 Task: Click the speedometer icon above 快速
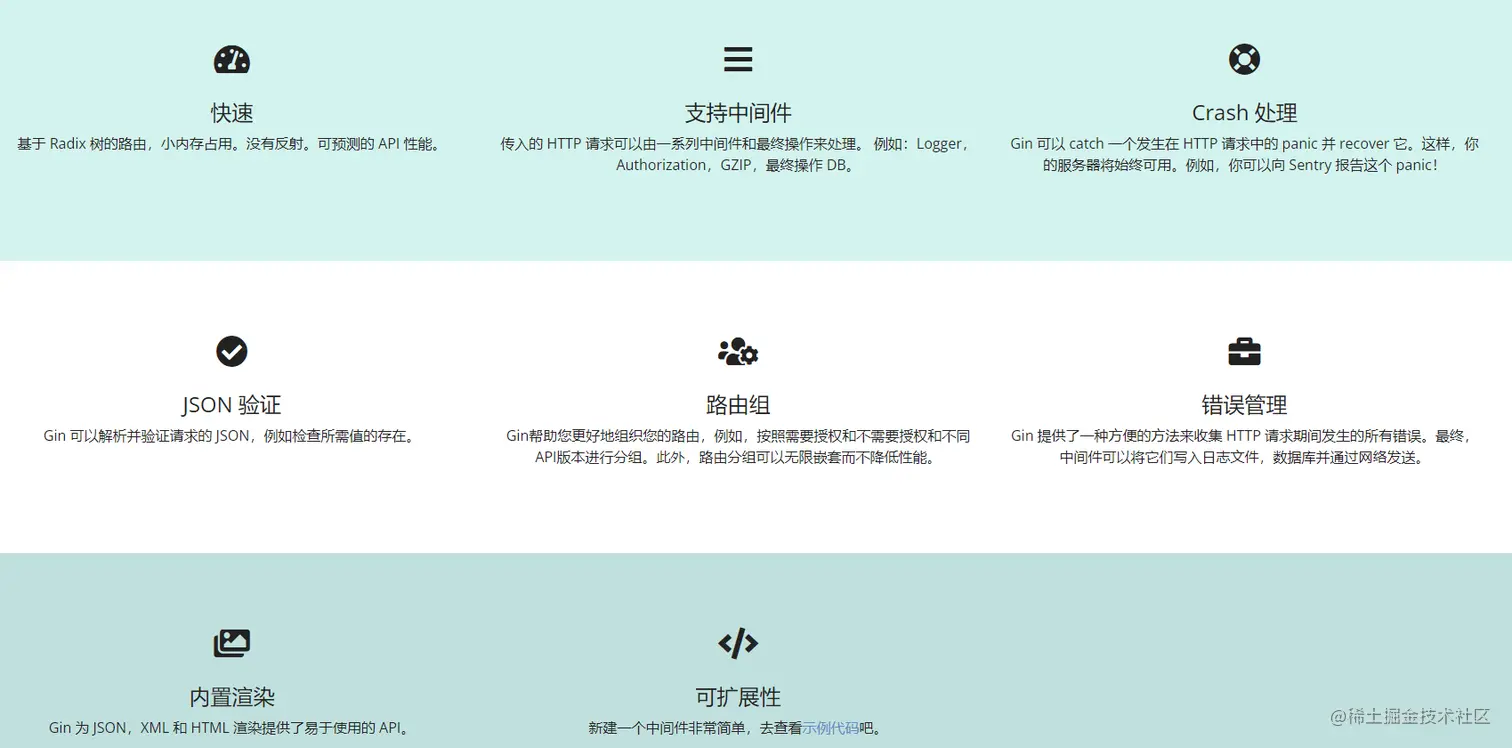232,60
